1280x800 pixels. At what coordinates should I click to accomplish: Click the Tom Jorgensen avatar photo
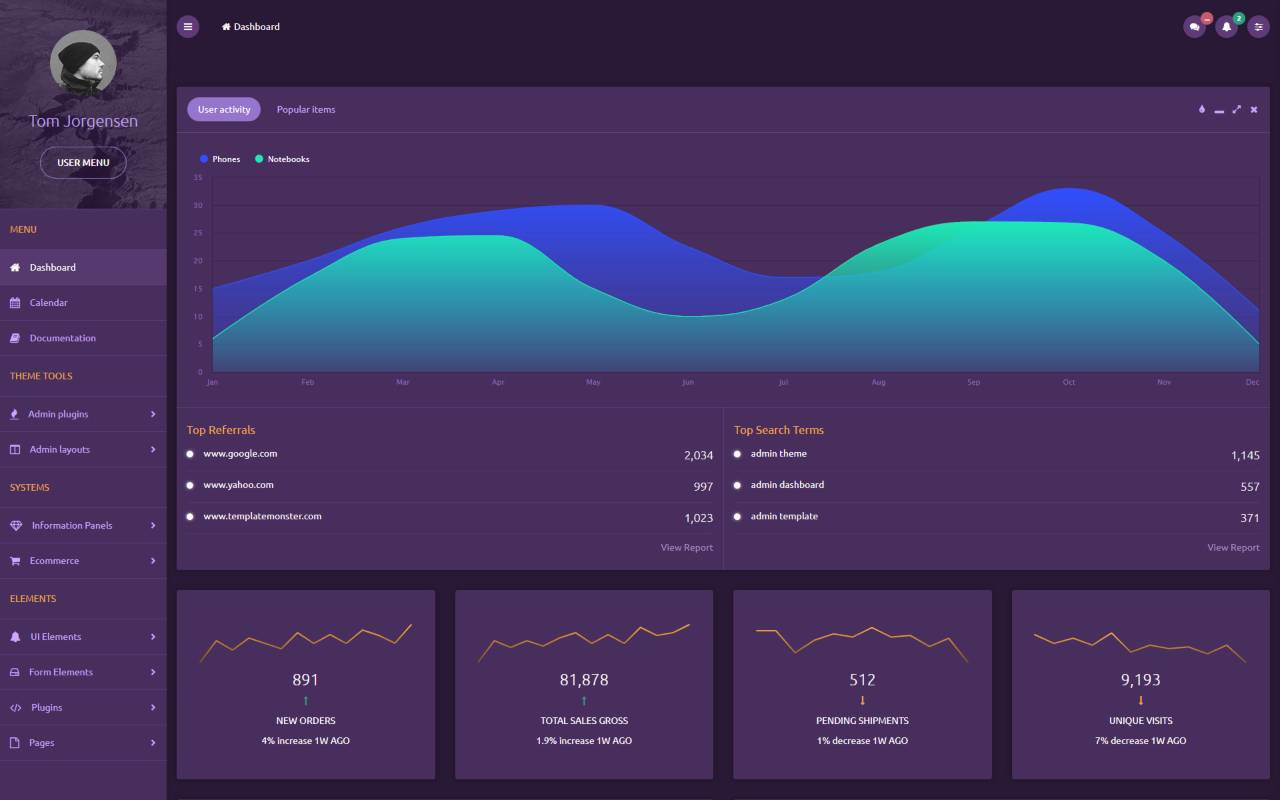(x=83, y=63)
